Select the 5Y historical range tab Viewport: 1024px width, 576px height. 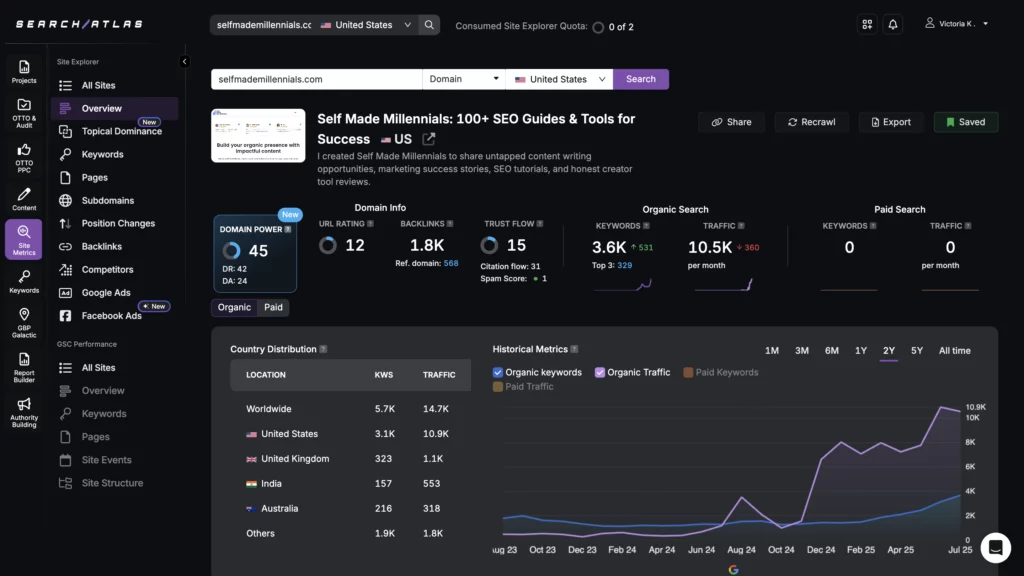click(916, 350)
